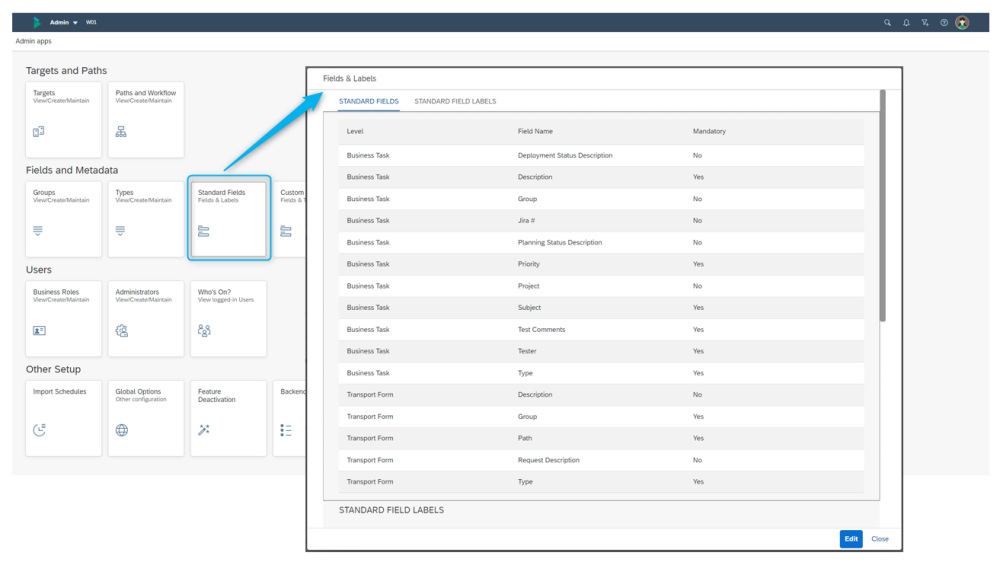Click the filter icon in the header
This screenshot has width=1000, height=578.
[925, 22]
